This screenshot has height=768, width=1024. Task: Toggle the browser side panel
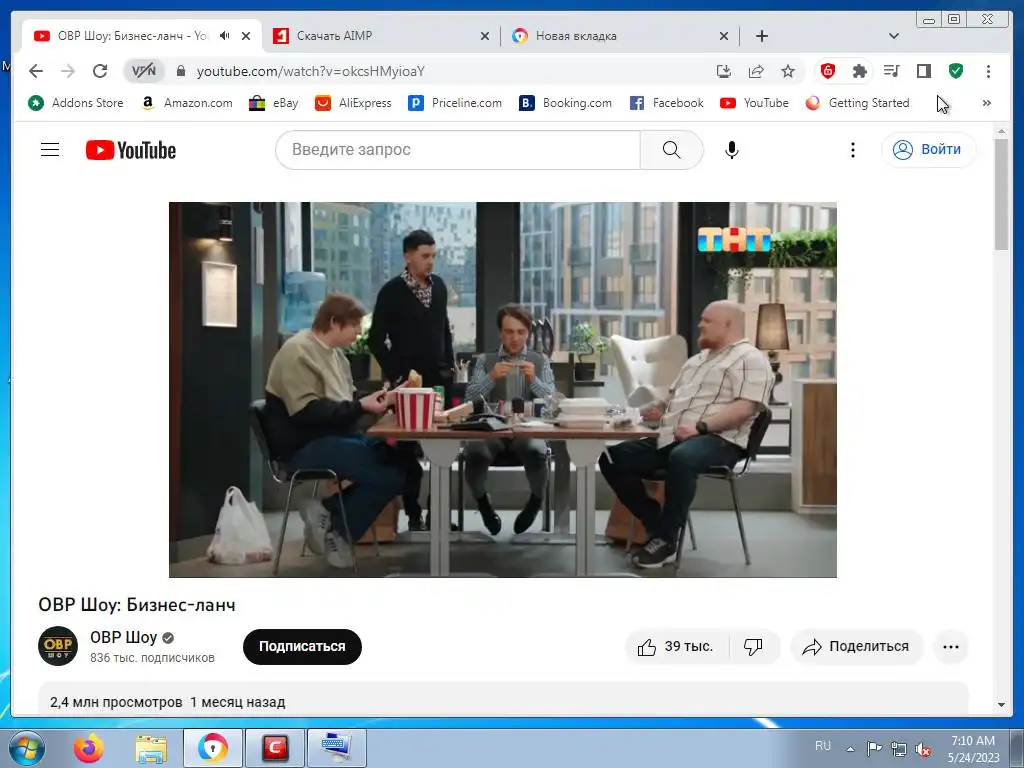click(923, 71)
